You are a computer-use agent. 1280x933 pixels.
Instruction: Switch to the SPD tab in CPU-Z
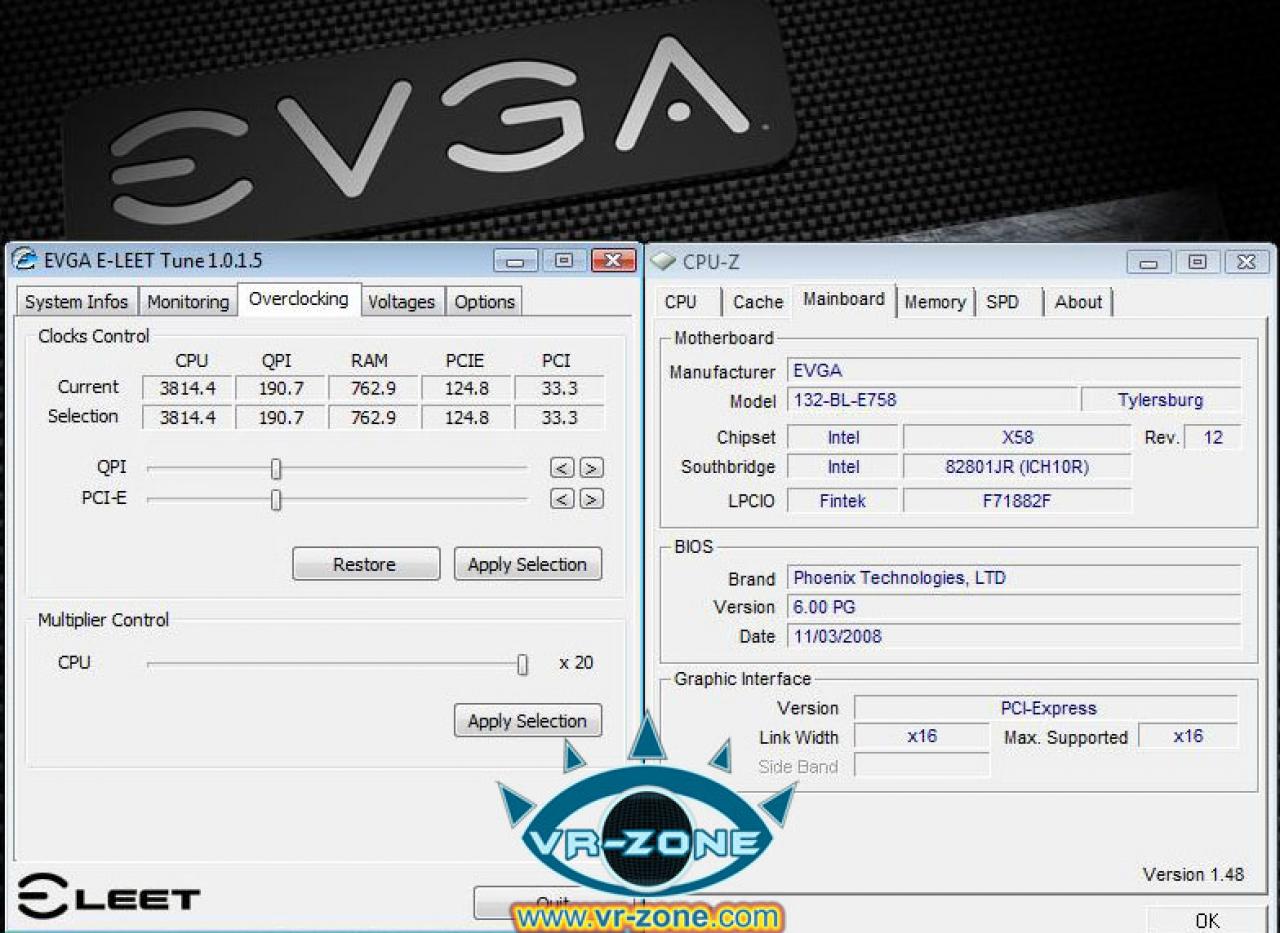click(1003, 301)
